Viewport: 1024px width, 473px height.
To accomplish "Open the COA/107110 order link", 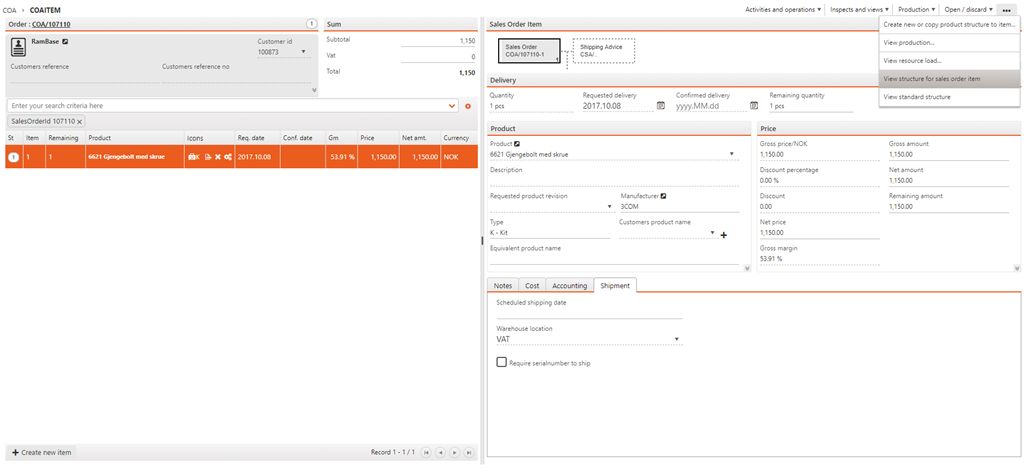I will coord(52,24).
